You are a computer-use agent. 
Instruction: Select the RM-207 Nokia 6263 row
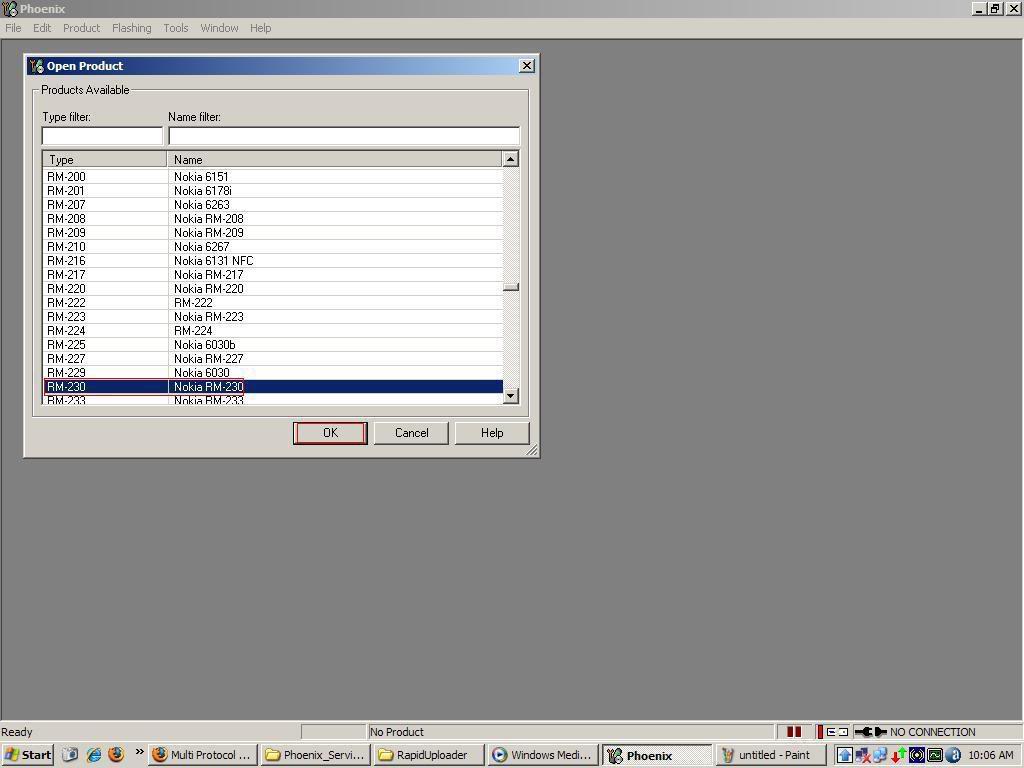(273, 204)
